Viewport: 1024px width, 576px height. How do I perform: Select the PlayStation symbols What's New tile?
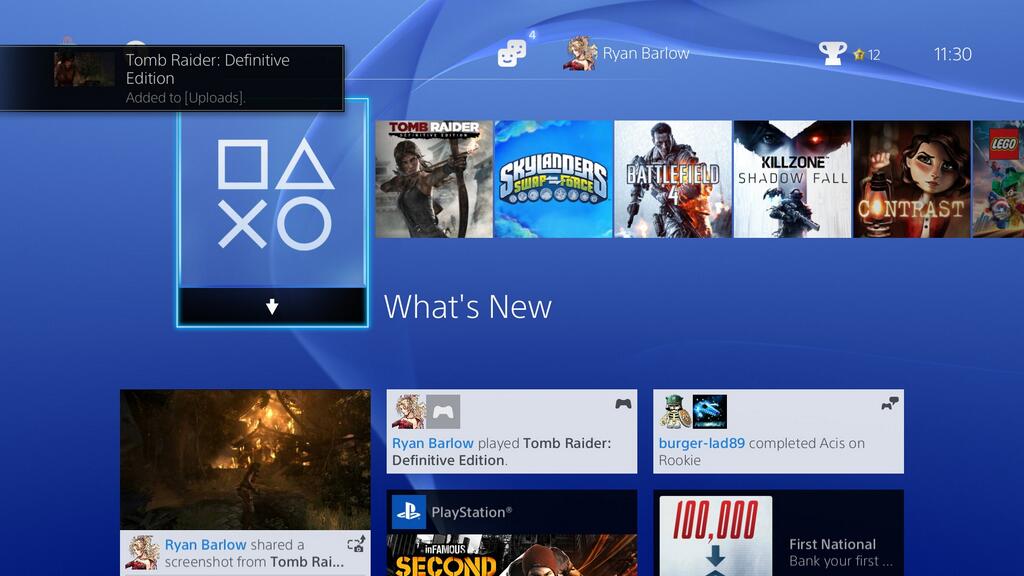272,194
